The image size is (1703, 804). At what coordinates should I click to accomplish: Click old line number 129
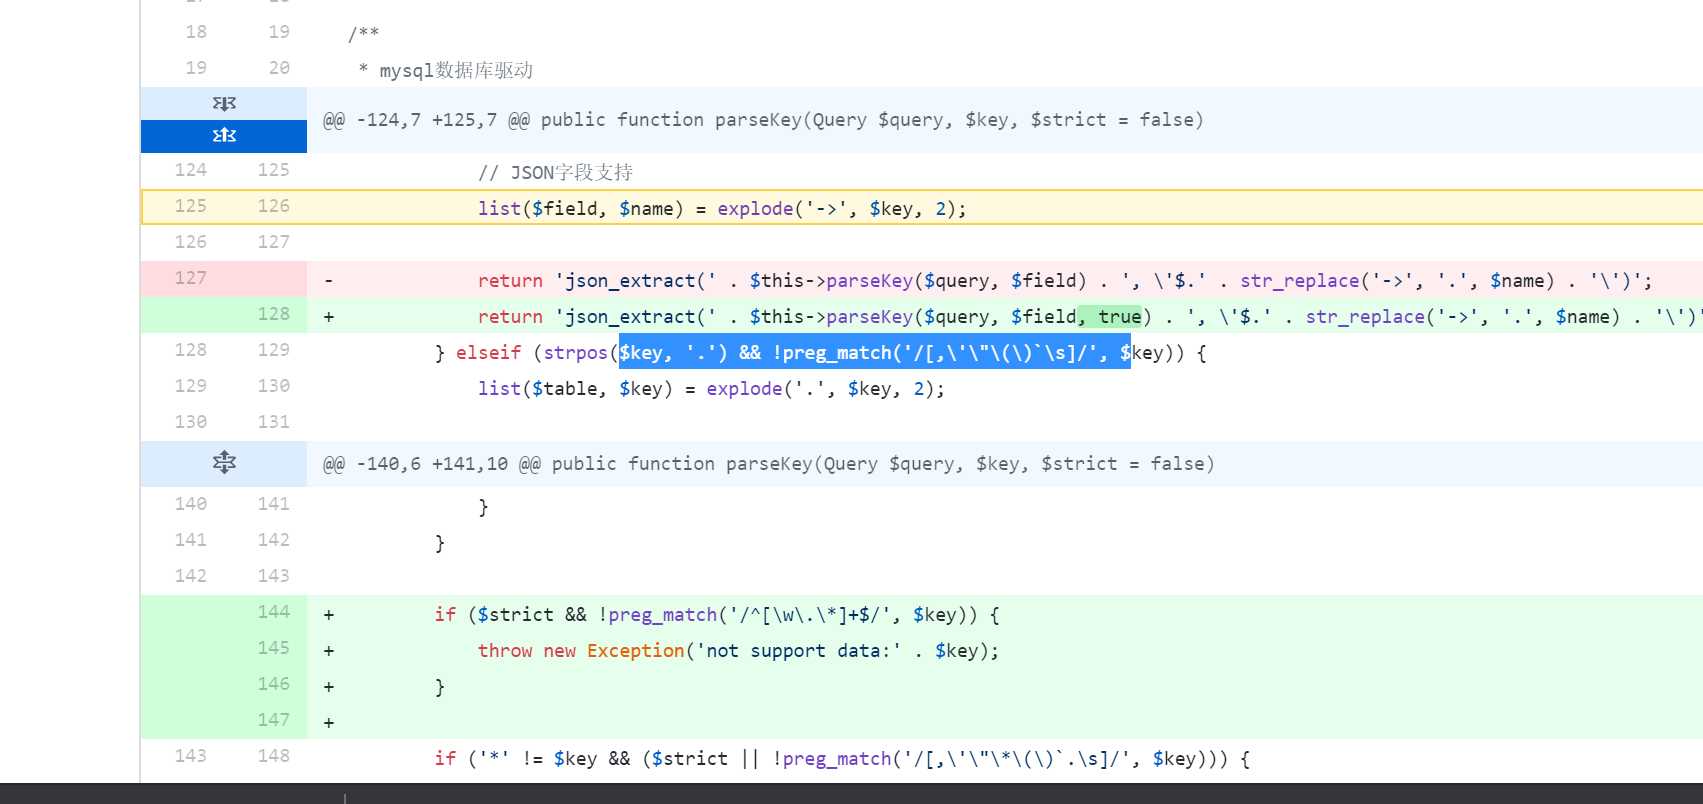pyautogui.click(x=190, y=386)
